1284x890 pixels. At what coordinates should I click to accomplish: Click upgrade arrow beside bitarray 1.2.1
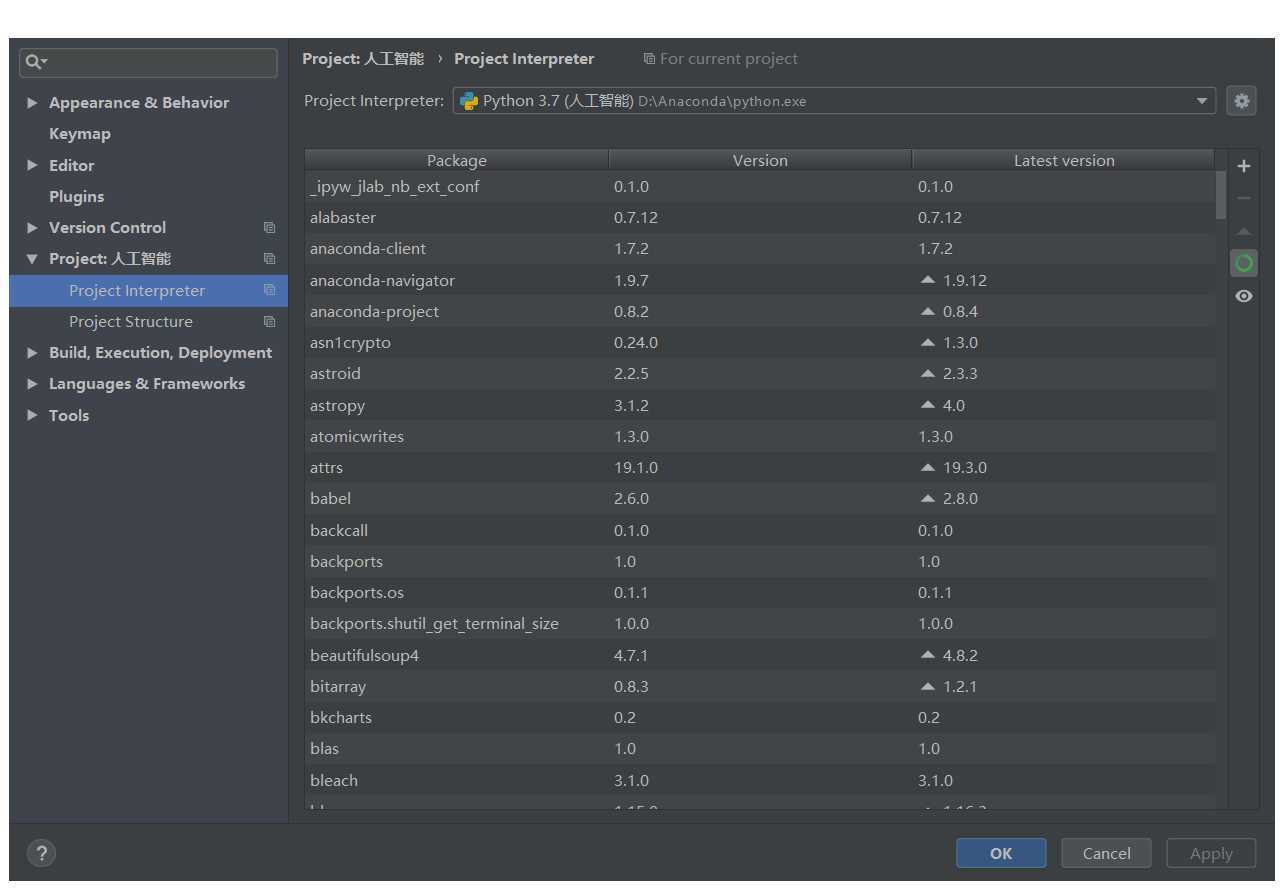click(928, 686)
